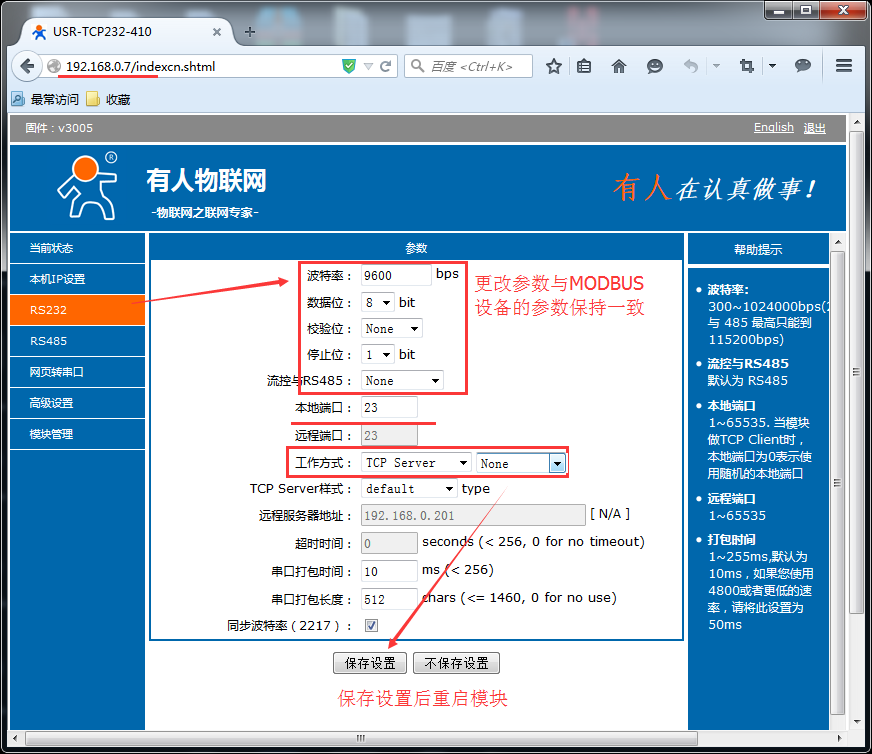Open dropdown next to crop tool
The image size is (872, 754).
(x=772, y=66)
